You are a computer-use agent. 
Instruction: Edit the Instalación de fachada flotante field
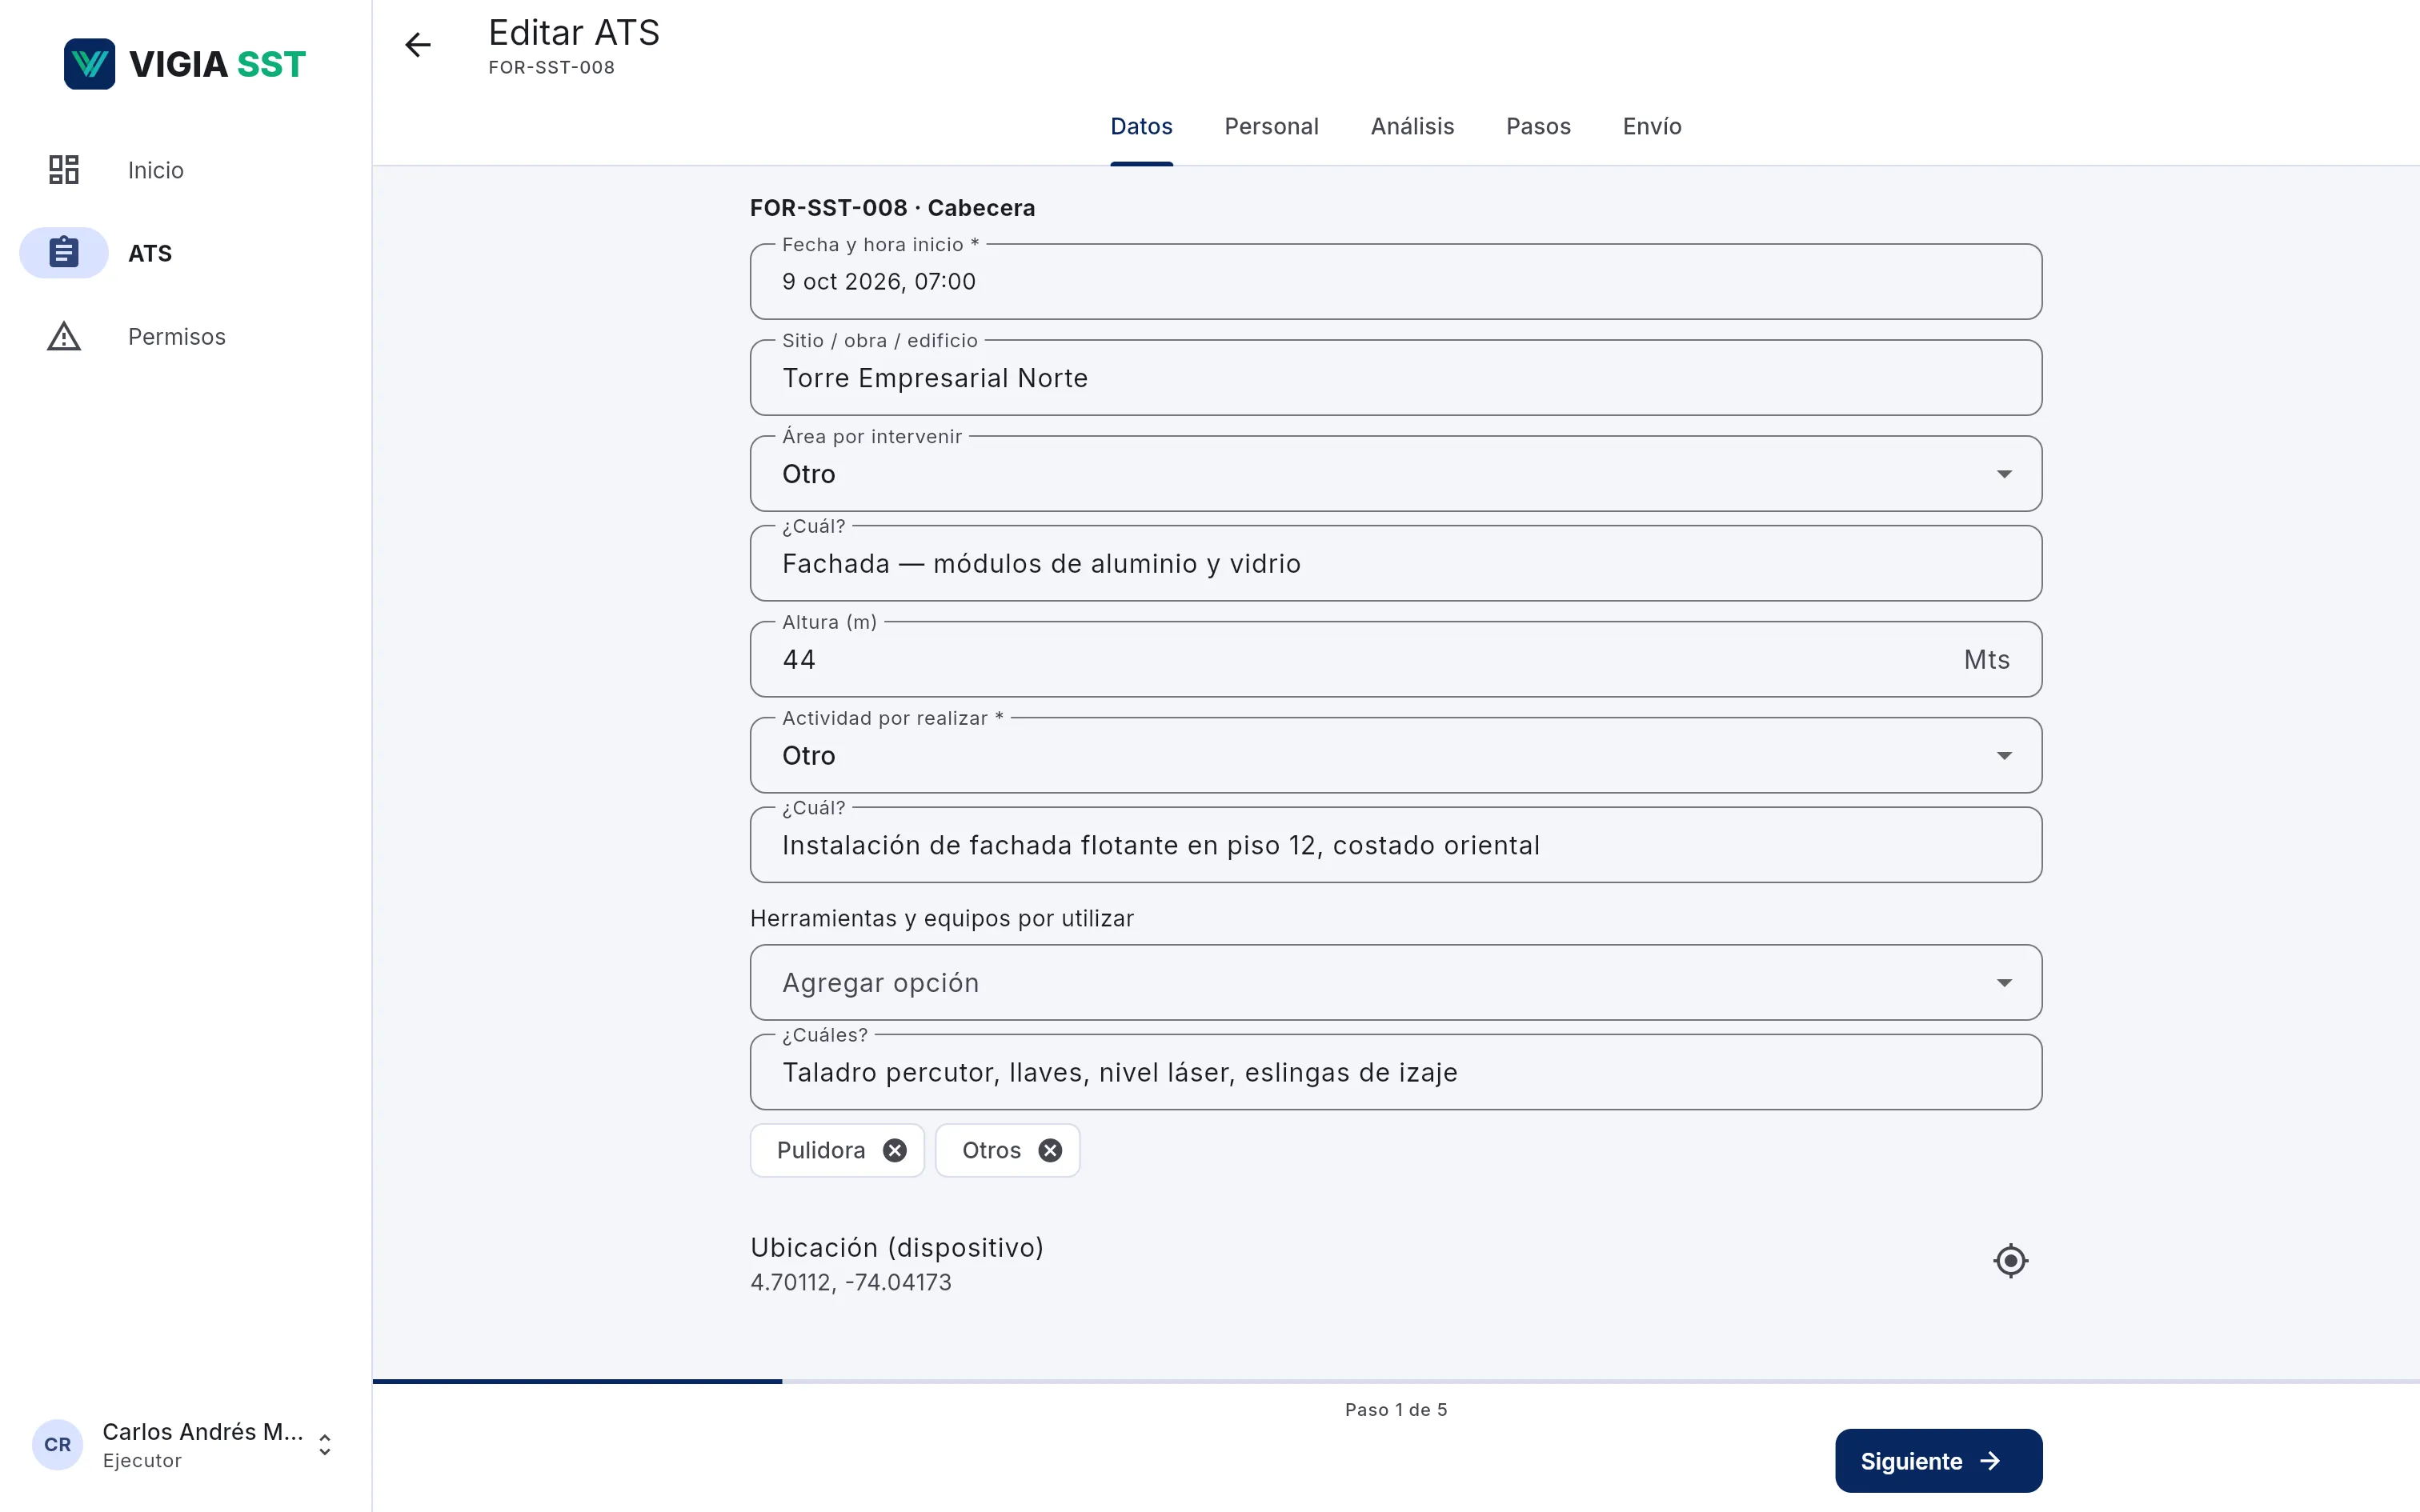click(x=1395, y=846)
